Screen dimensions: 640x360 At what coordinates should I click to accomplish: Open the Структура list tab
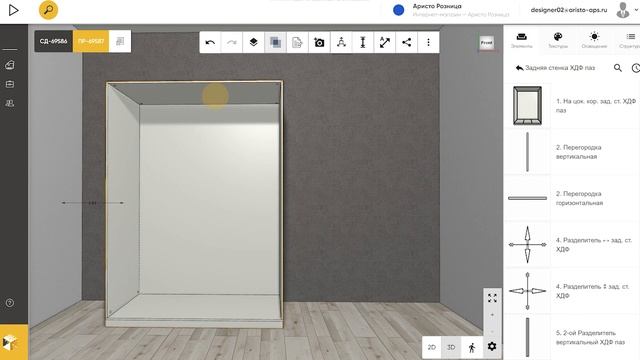click(x=630, y=40)
